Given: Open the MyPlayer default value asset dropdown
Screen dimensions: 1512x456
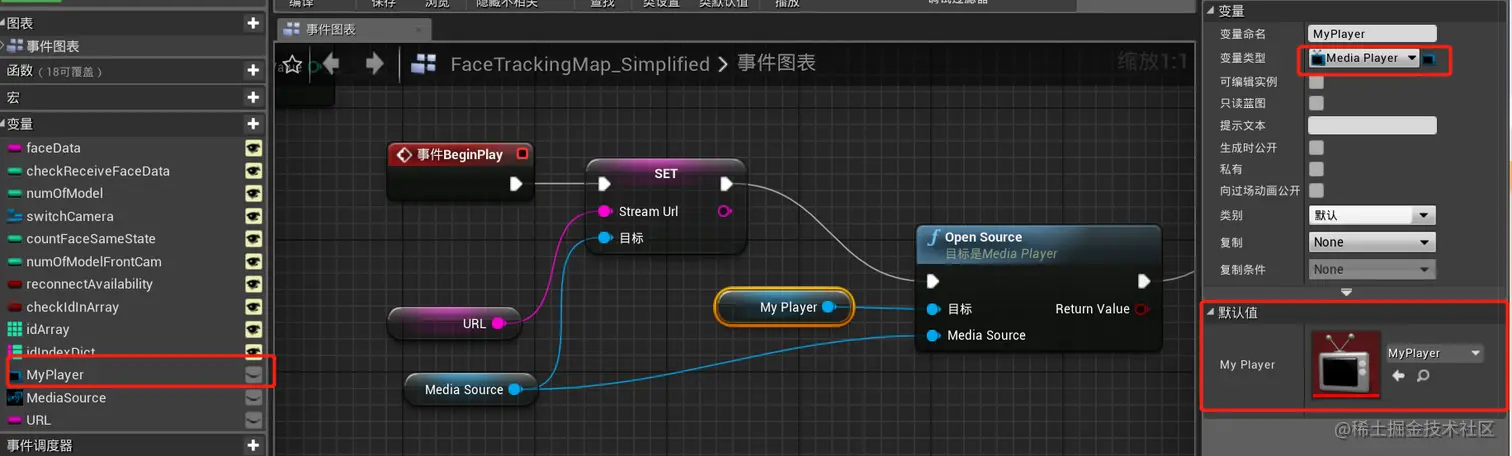Looking at the screenshot, I should pyautogui.click(x=1434, y=353).
